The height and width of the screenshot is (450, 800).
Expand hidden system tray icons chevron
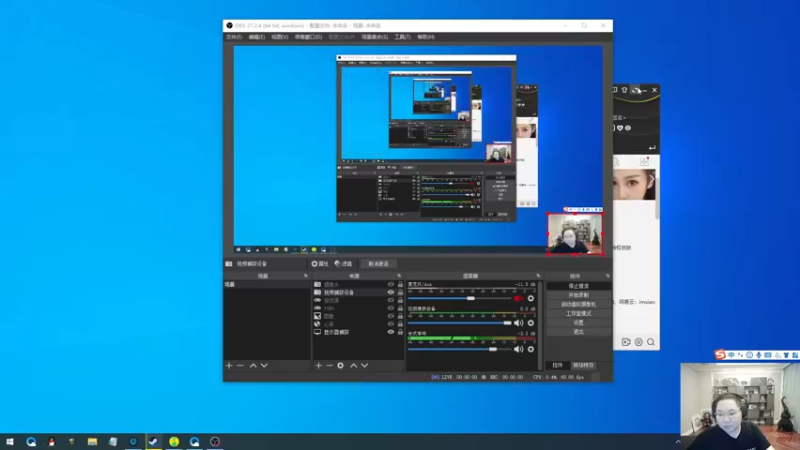(x=678, y=441)
